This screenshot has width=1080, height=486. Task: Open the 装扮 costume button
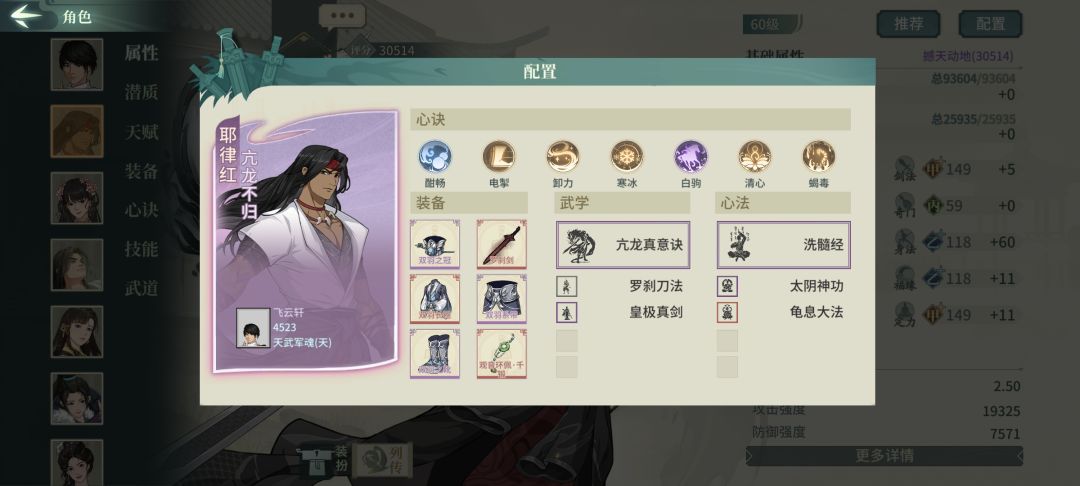coord(325,459)
